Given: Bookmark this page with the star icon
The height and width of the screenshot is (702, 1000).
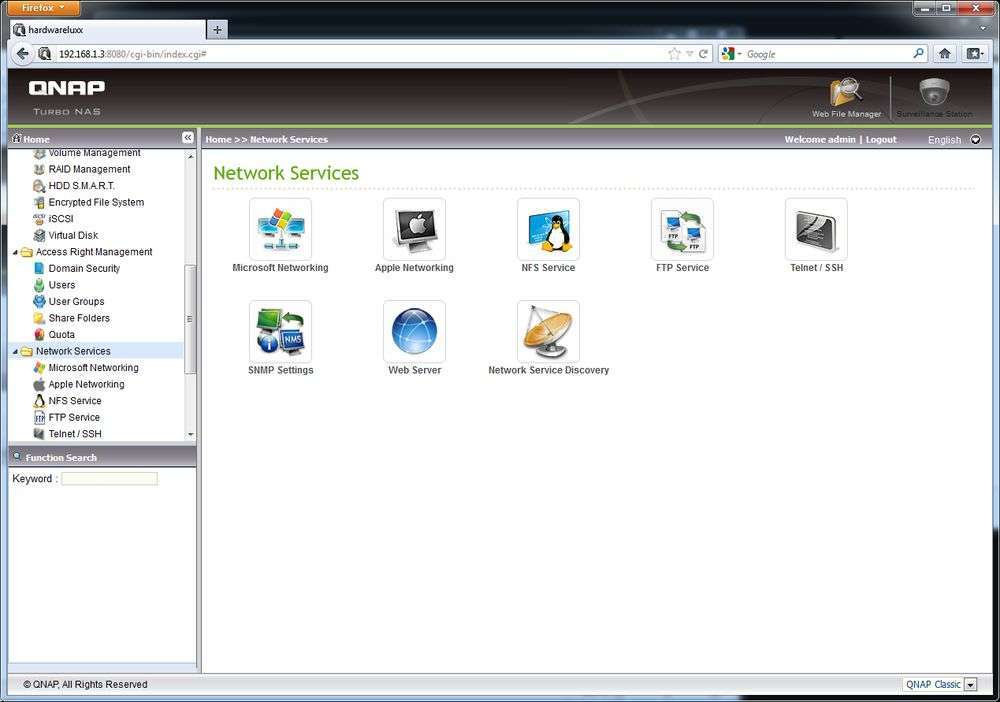Looking at the screenshot, I should click(x=674, y=54).
